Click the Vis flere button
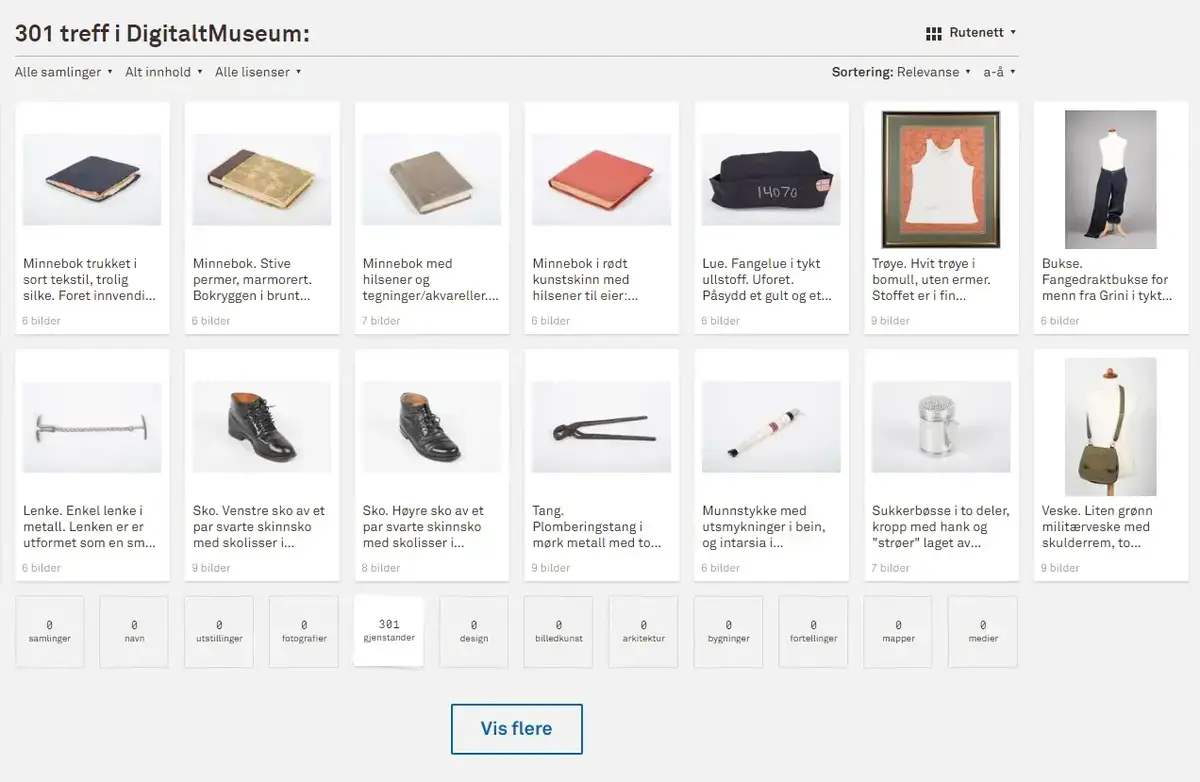The width and height of the screenshot is (1200, 782). point(516,729)
